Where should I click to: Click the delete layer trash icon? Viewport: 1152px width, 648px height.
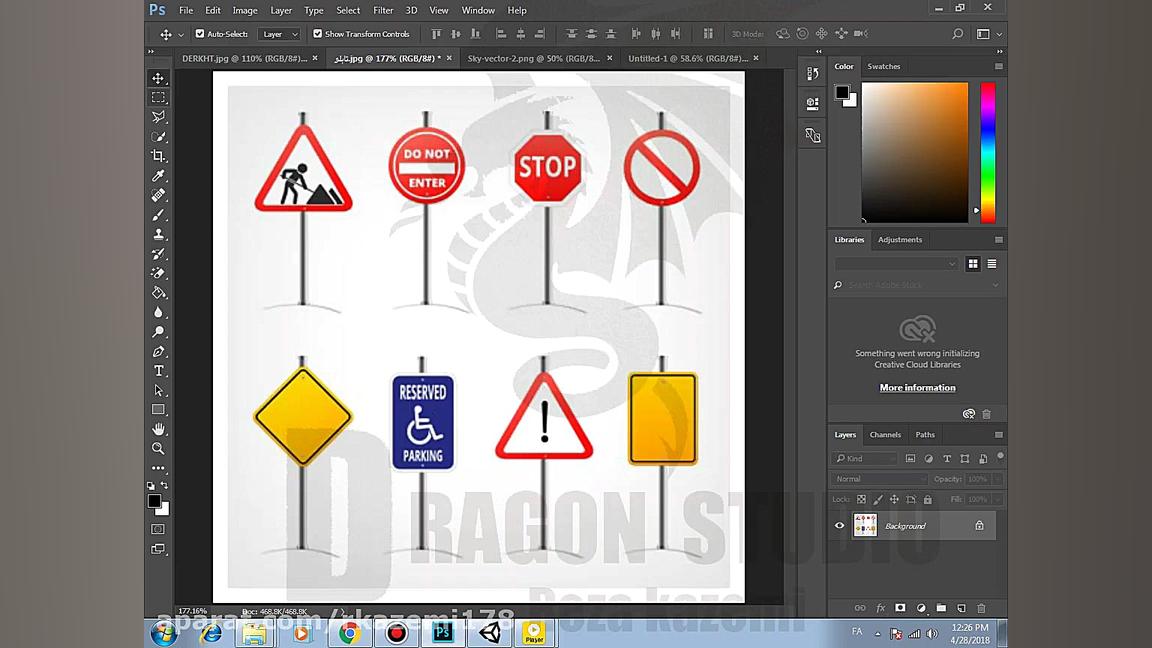click(981, 608)
